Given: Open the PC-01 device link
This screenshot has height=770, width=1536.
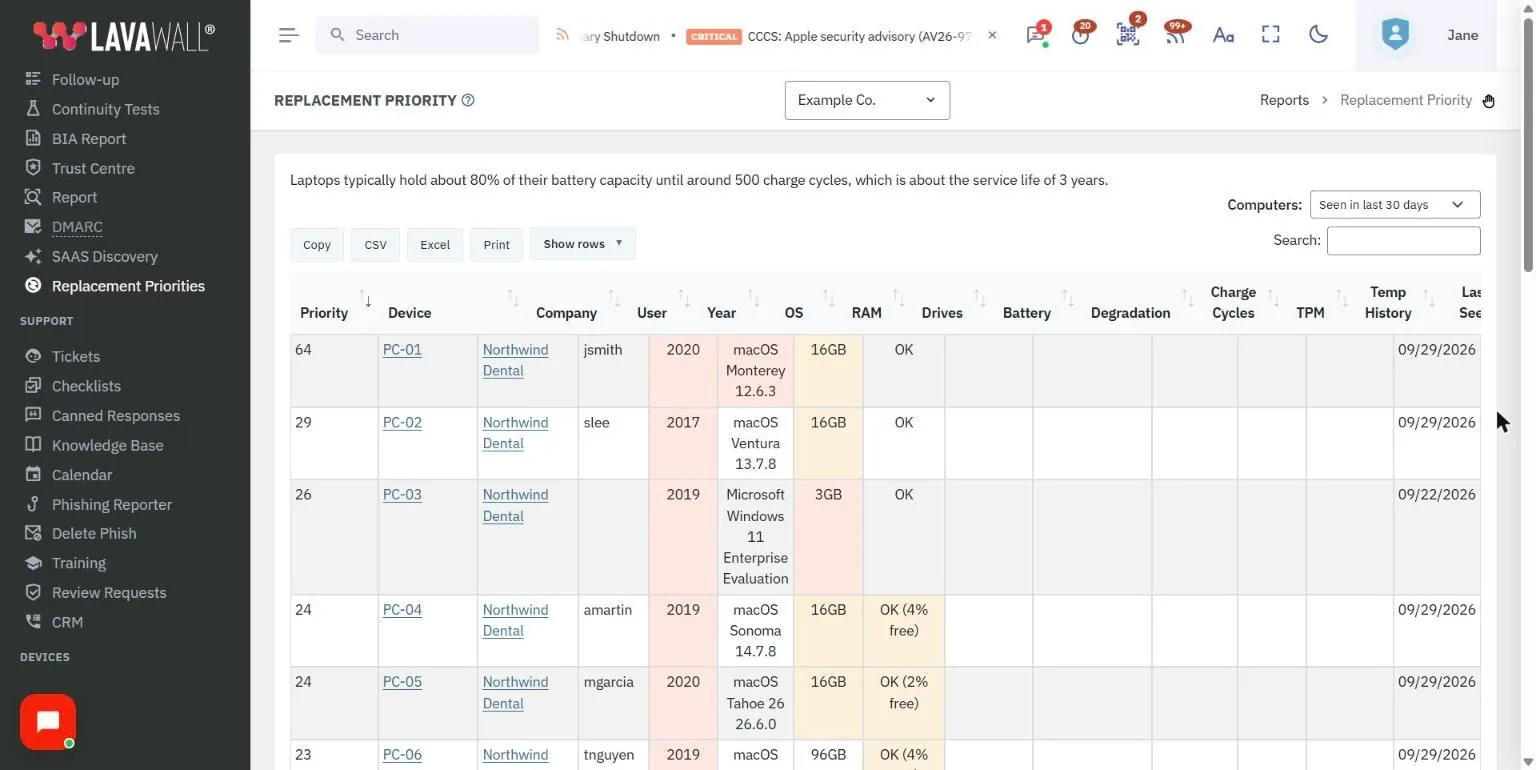Looking at the screenshot, I should (402, 349).
